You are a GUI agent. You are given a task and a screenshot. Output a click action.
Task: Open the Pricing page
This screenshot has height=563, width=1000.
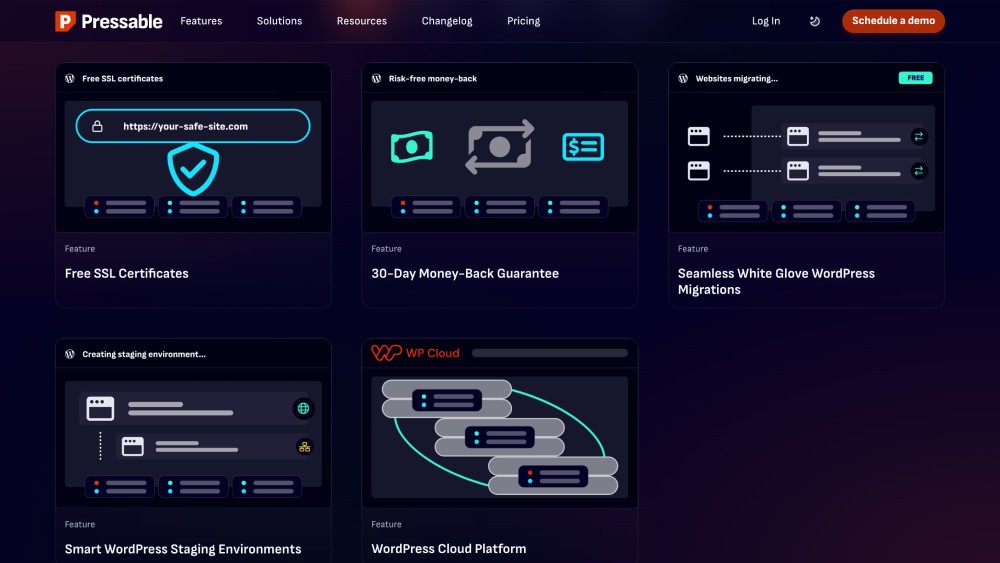(x=524, y=21)
